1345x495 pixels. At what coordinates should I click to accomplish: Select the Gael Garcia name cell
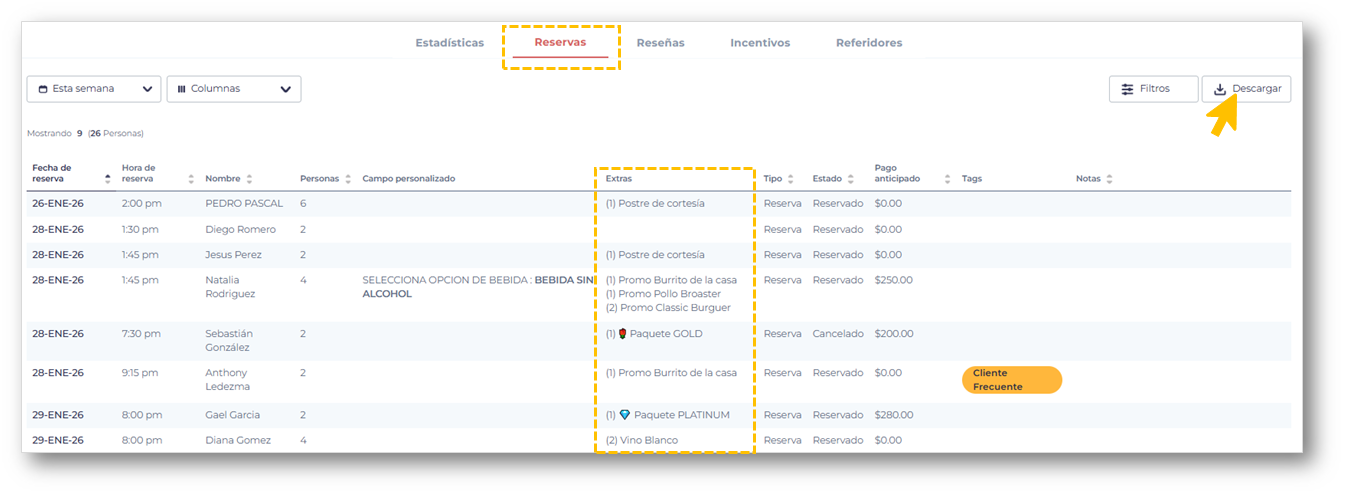click(x=233, y=415)
